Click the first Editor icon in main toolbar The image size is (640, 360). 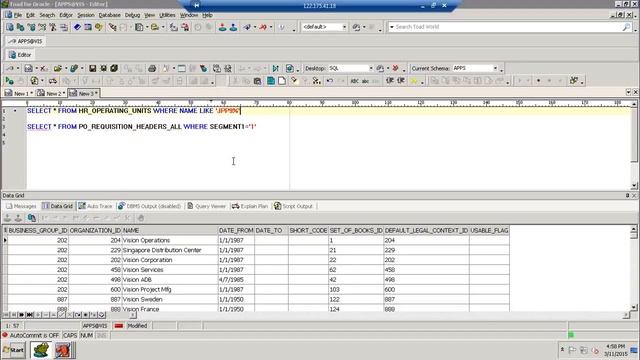click(x=10, y=27)
